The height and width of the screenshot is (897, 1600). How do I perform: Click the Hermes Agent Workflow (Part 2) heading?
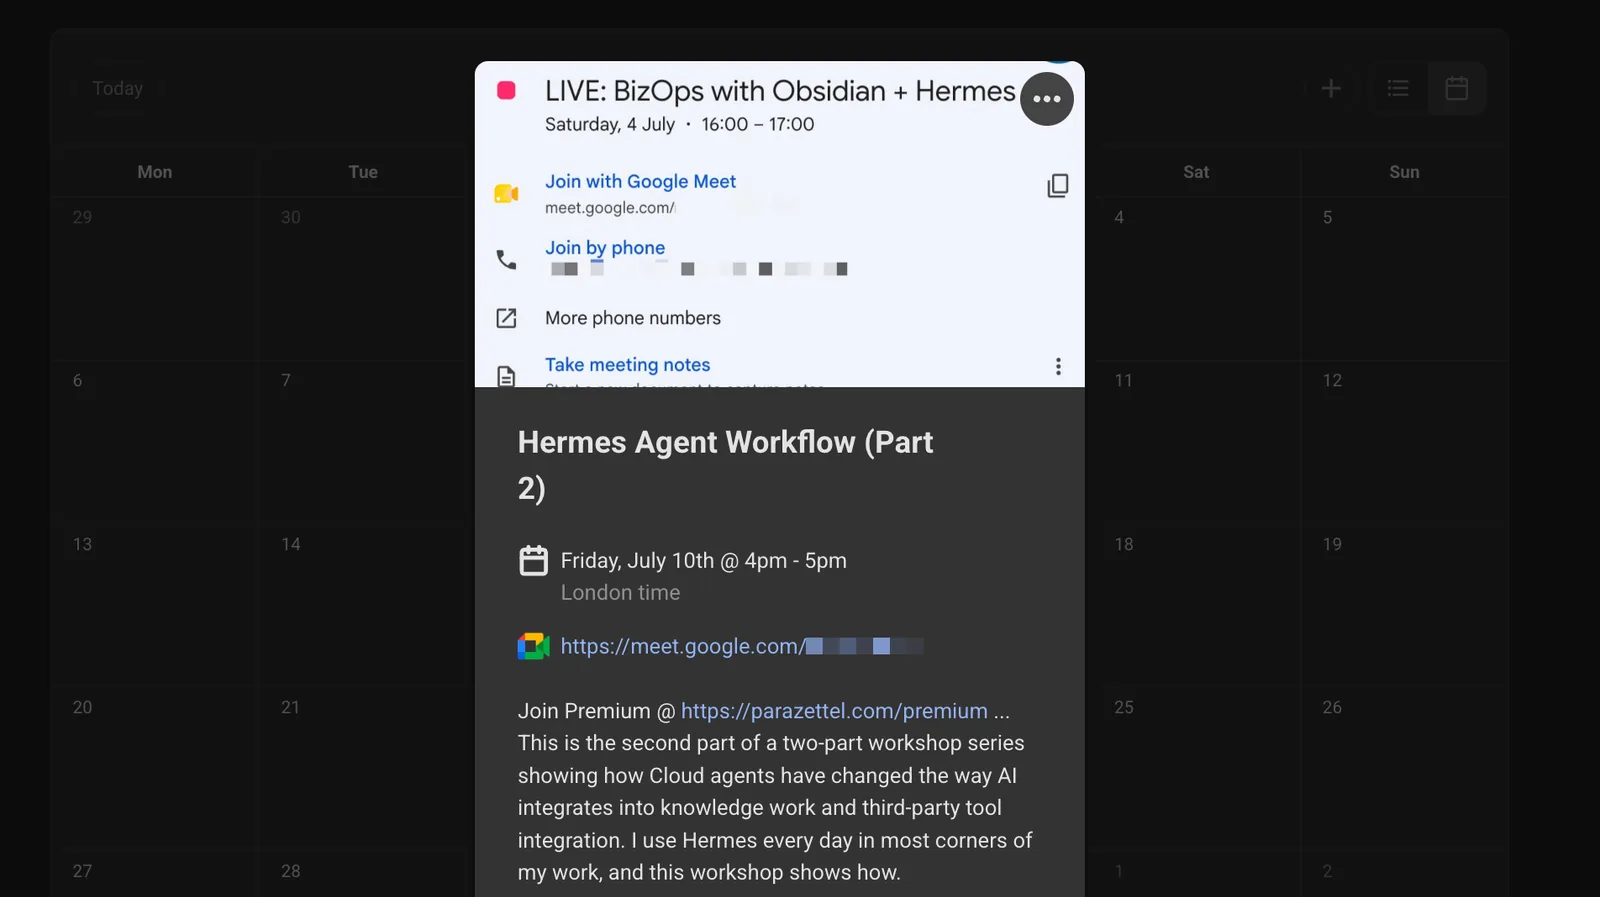click(x=726, y=465)
